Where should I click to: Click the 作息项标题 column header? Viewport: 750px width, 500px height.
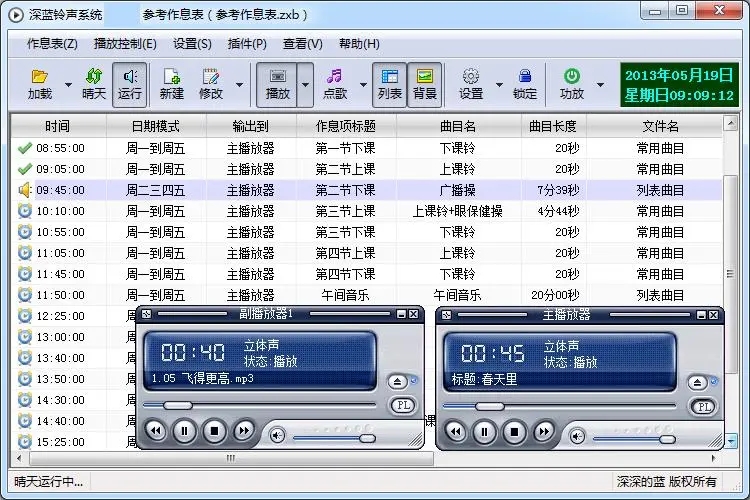[x=346, y=126]
